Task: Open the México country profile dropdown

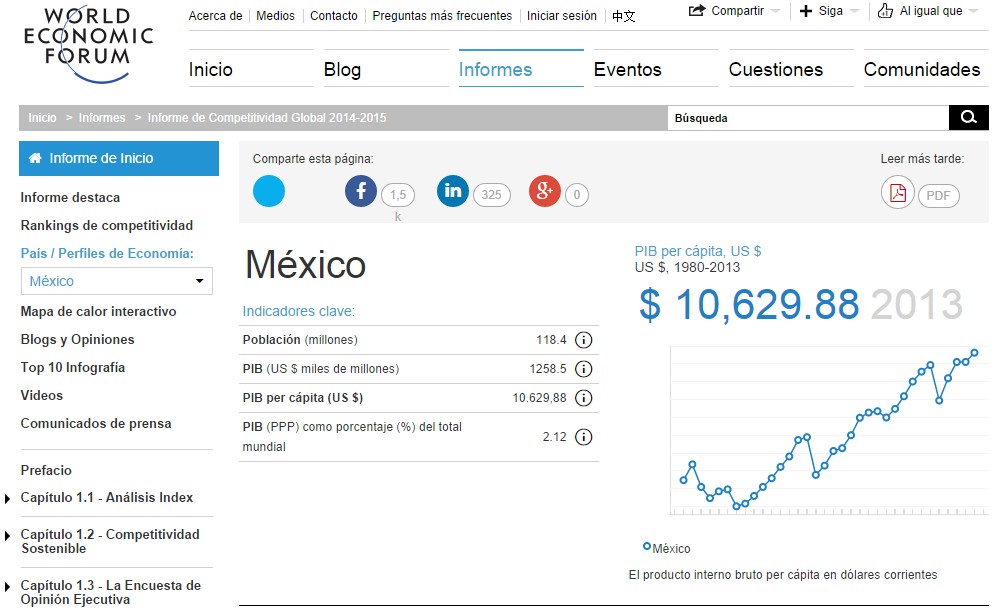Action: (117, 281)
